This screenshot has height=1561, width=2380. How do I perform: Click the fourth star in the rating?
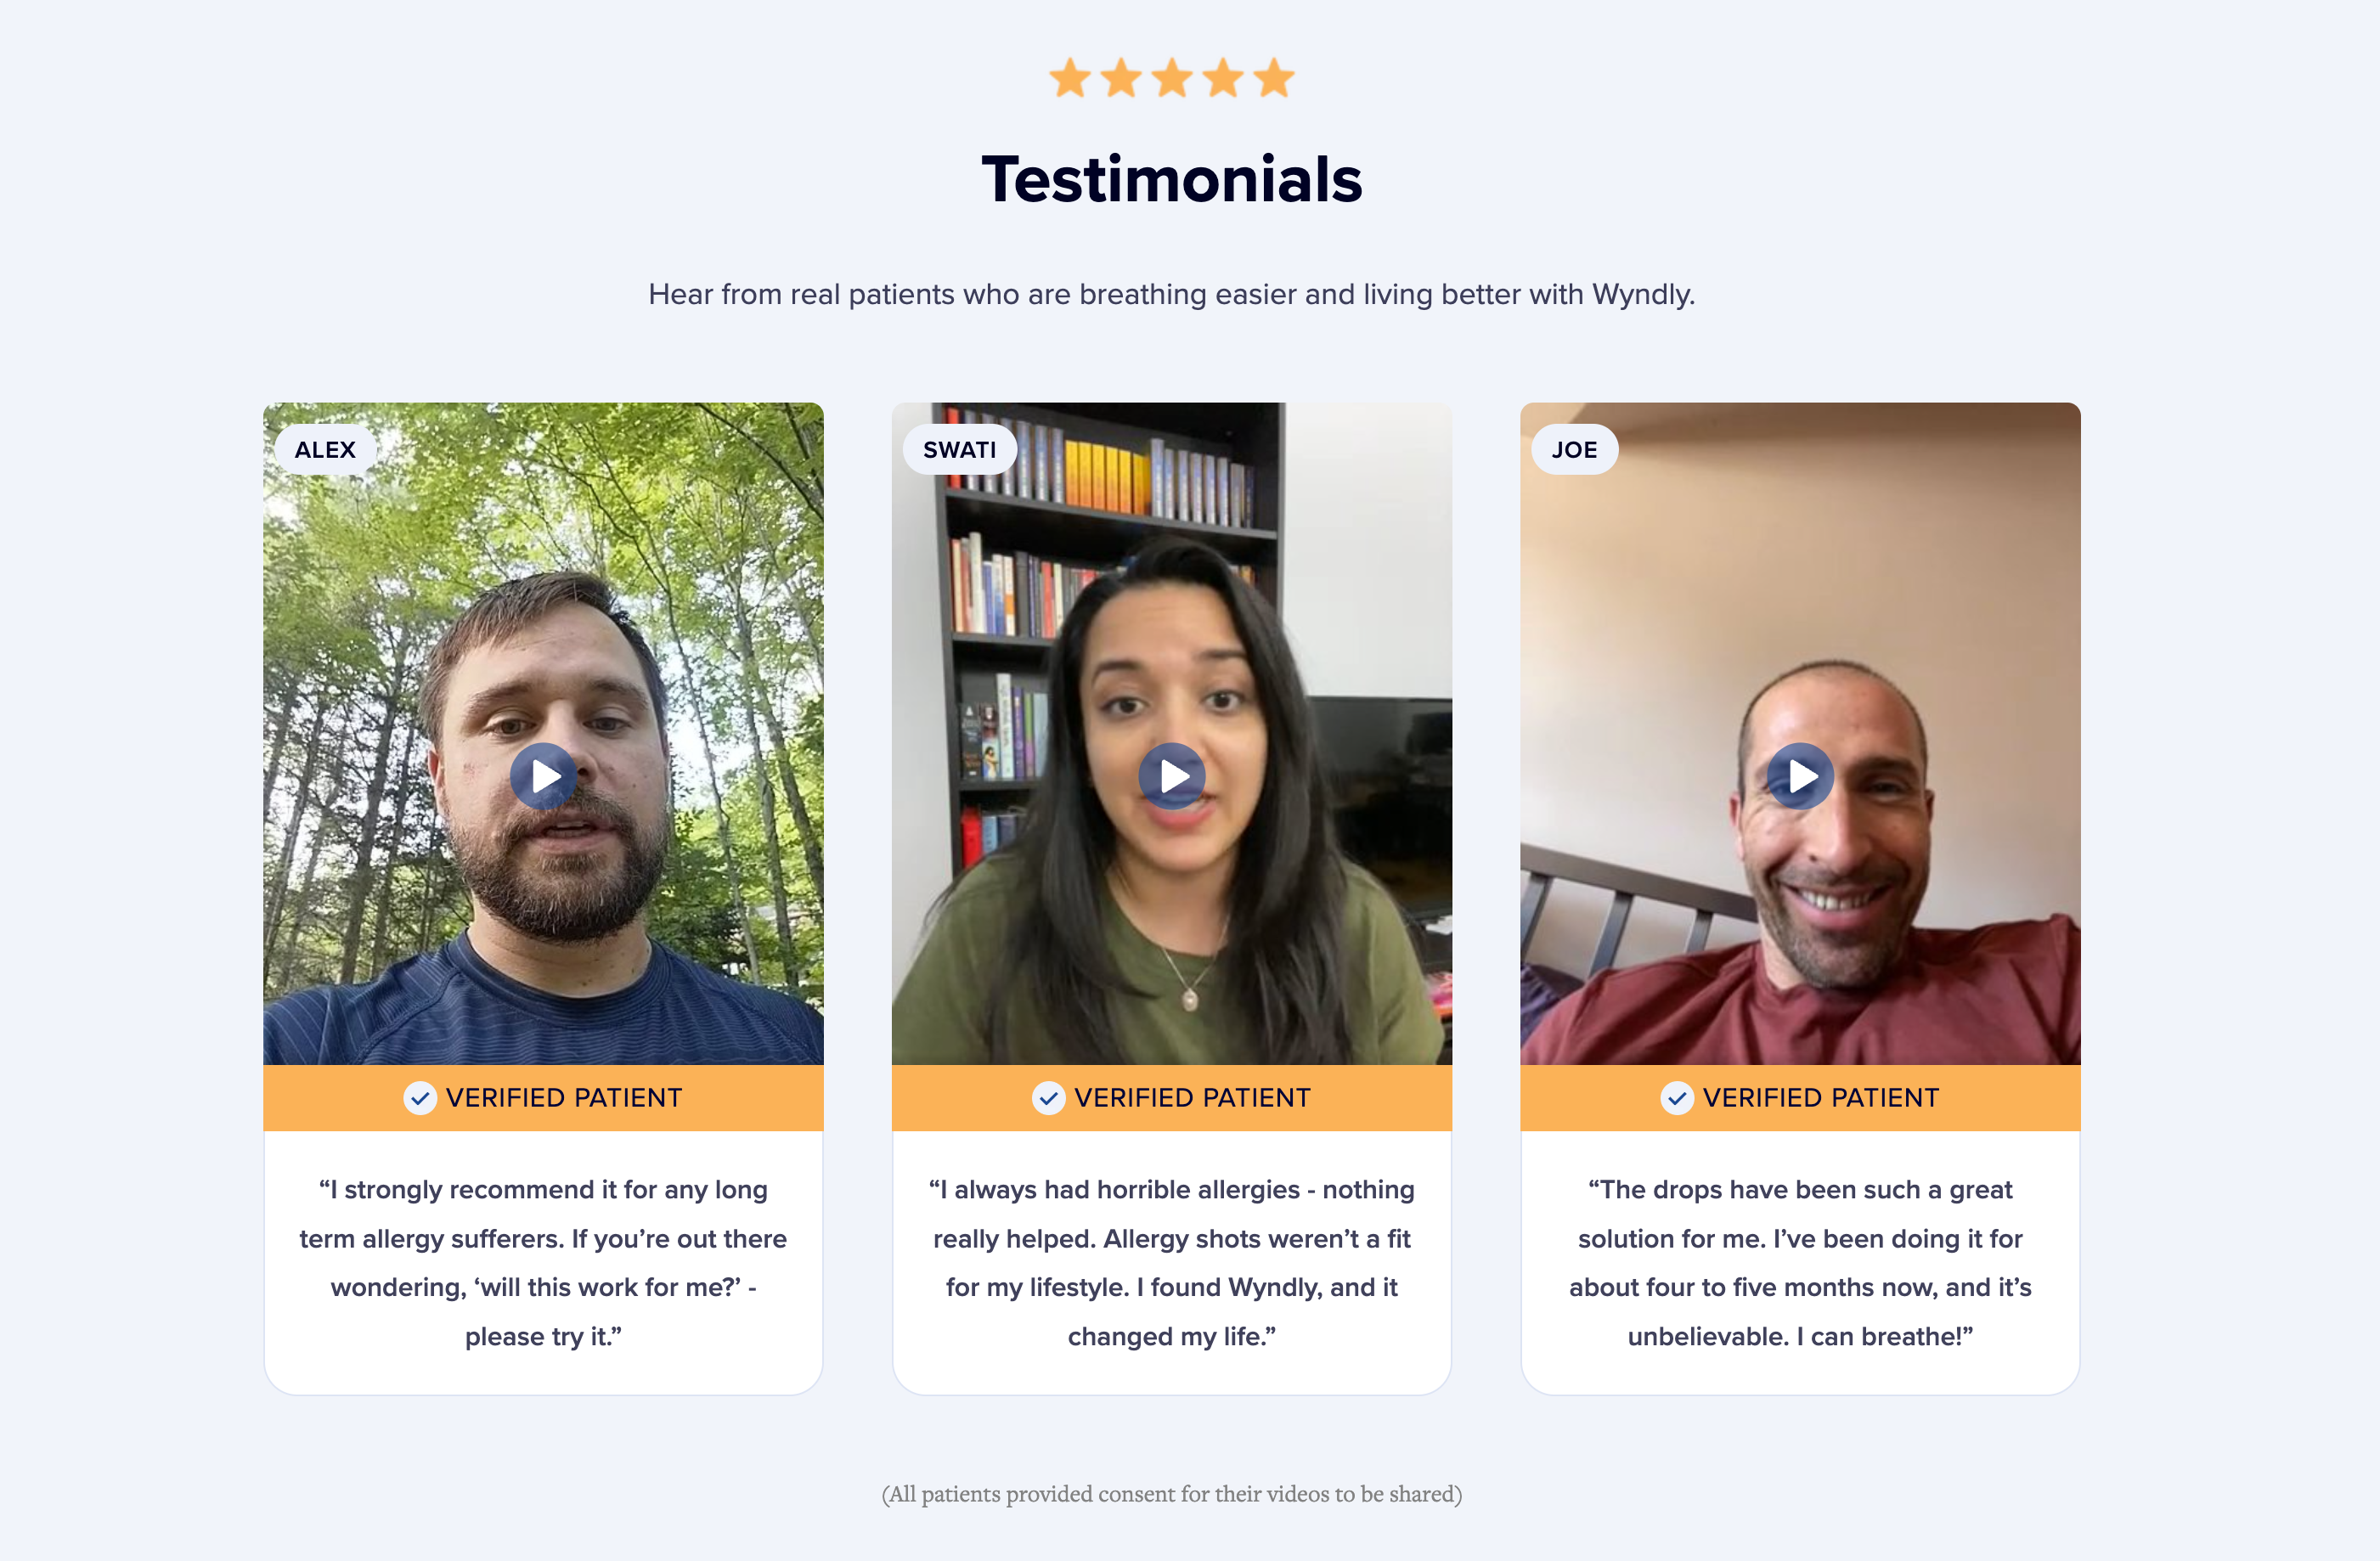click(1223, 78)
